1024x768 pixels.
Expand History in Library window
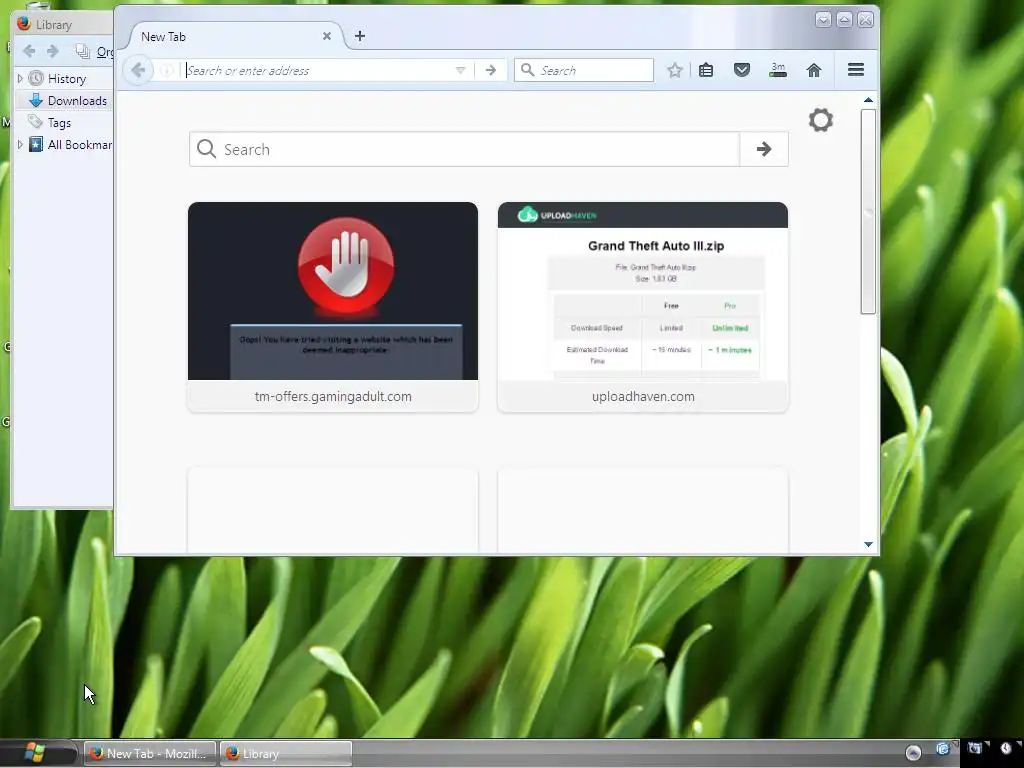pyautogui.click(x=20, y=78)
